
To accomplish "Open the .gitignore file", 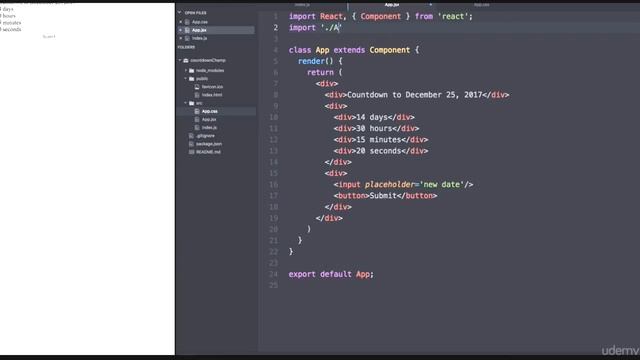I will pos(205,136).
